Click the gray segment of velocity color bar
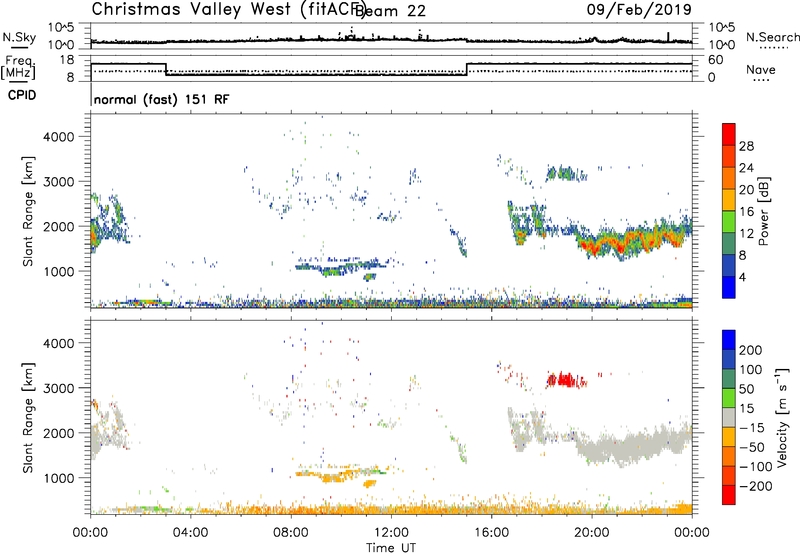 (x=729, y=418)
